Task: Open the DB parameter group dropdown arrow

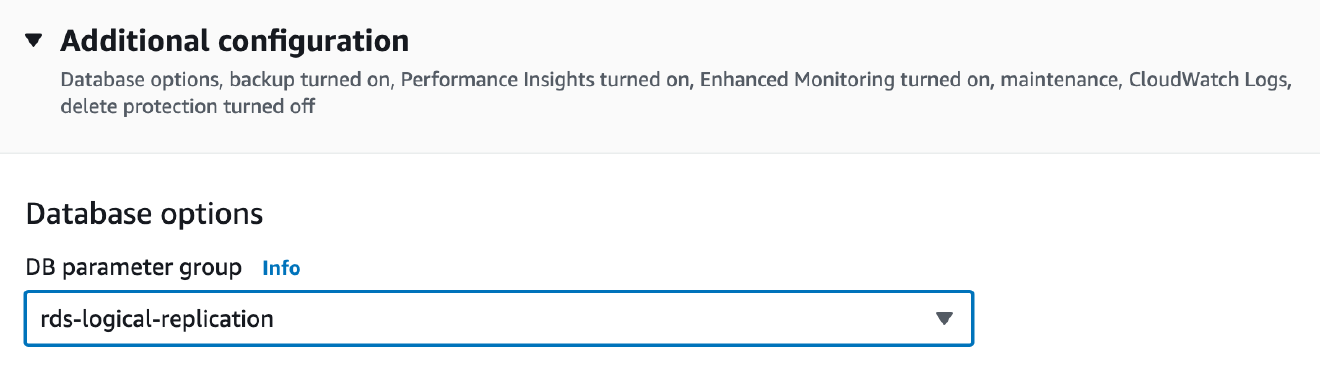Action: (943, 319)
